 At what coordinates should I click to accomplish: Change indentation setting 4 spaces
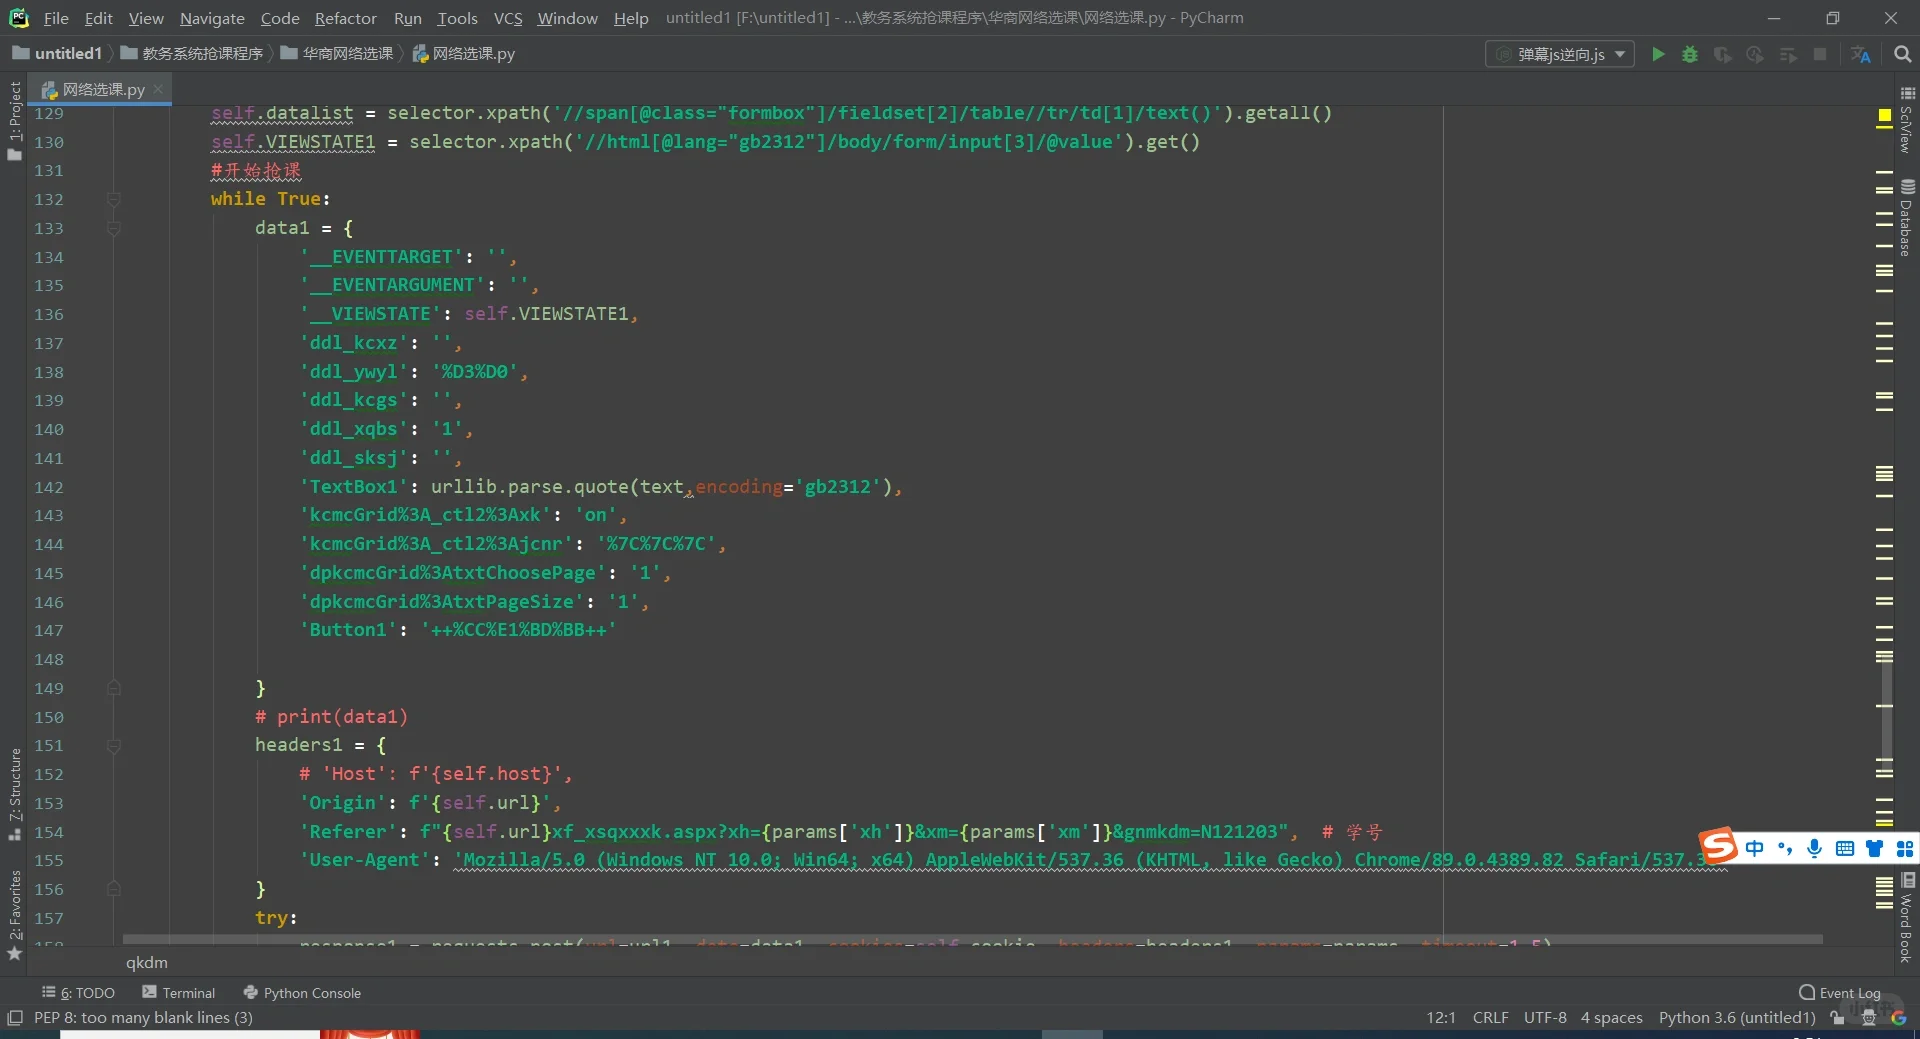[x=1611, y=1018]
